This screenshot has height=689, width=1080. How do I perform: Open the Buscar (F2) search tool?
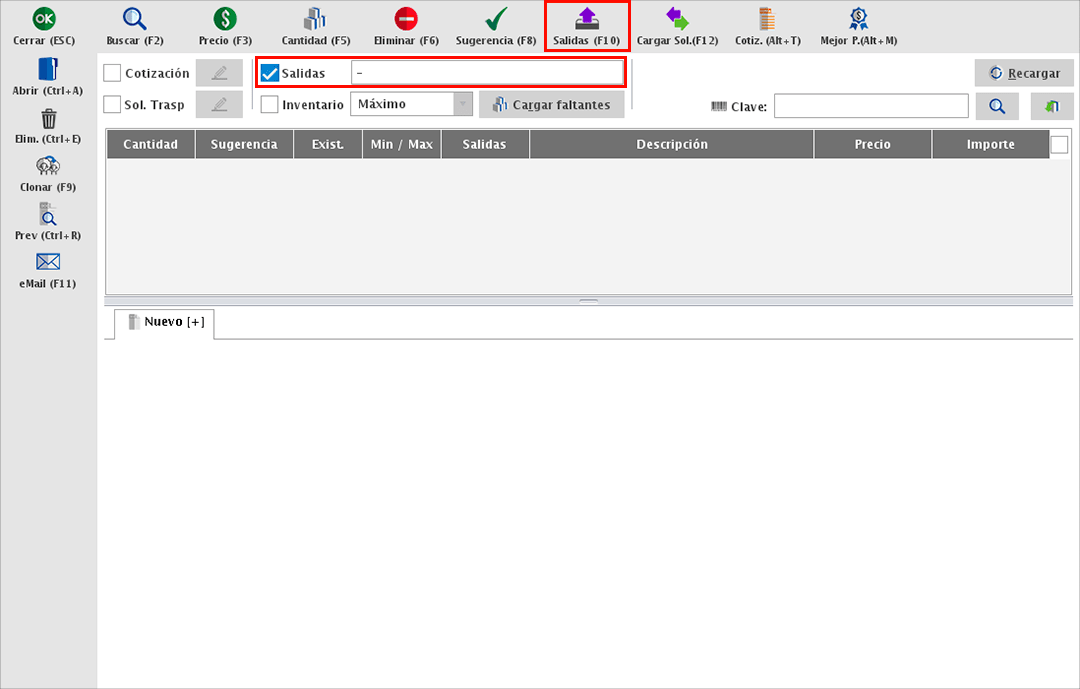click(x=134, y=19)
